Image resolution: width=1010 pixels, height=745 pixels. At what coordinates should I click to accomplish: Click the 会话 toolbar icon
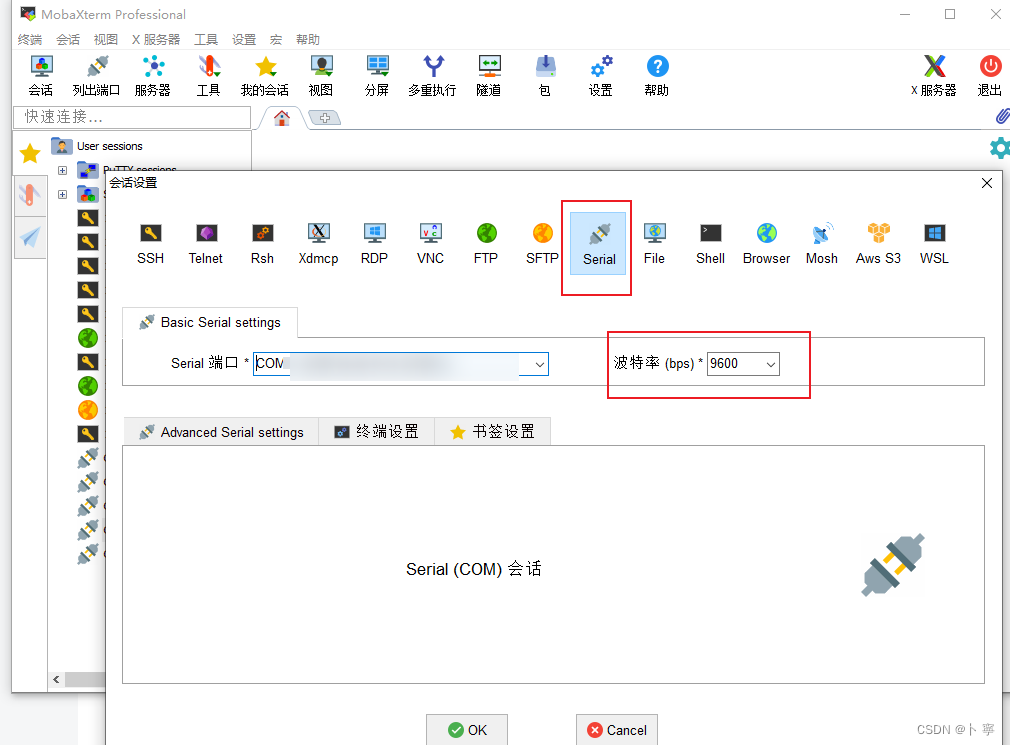pos(41,76)
